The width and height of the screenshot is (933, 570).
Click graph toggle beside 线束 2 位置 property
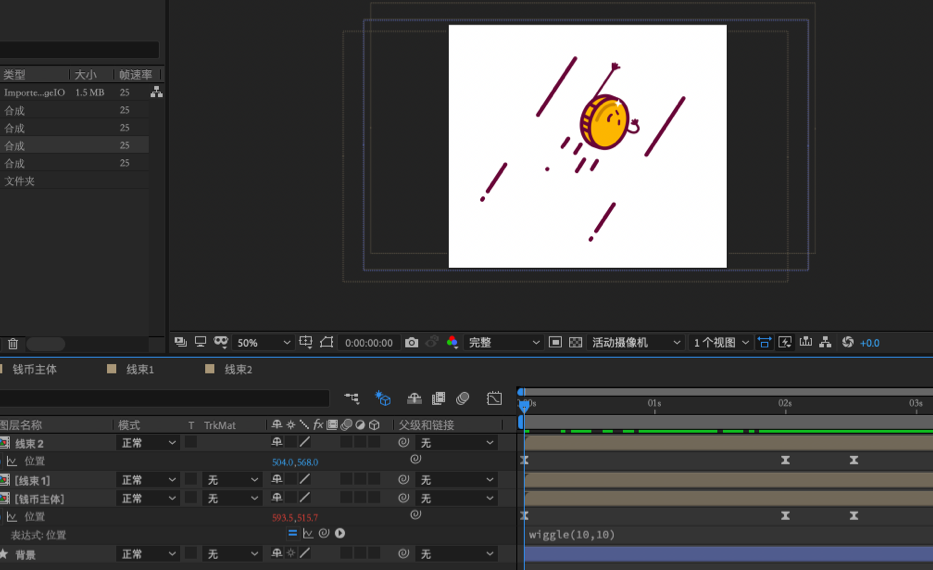pyautogui.click(x=12, y=461)
